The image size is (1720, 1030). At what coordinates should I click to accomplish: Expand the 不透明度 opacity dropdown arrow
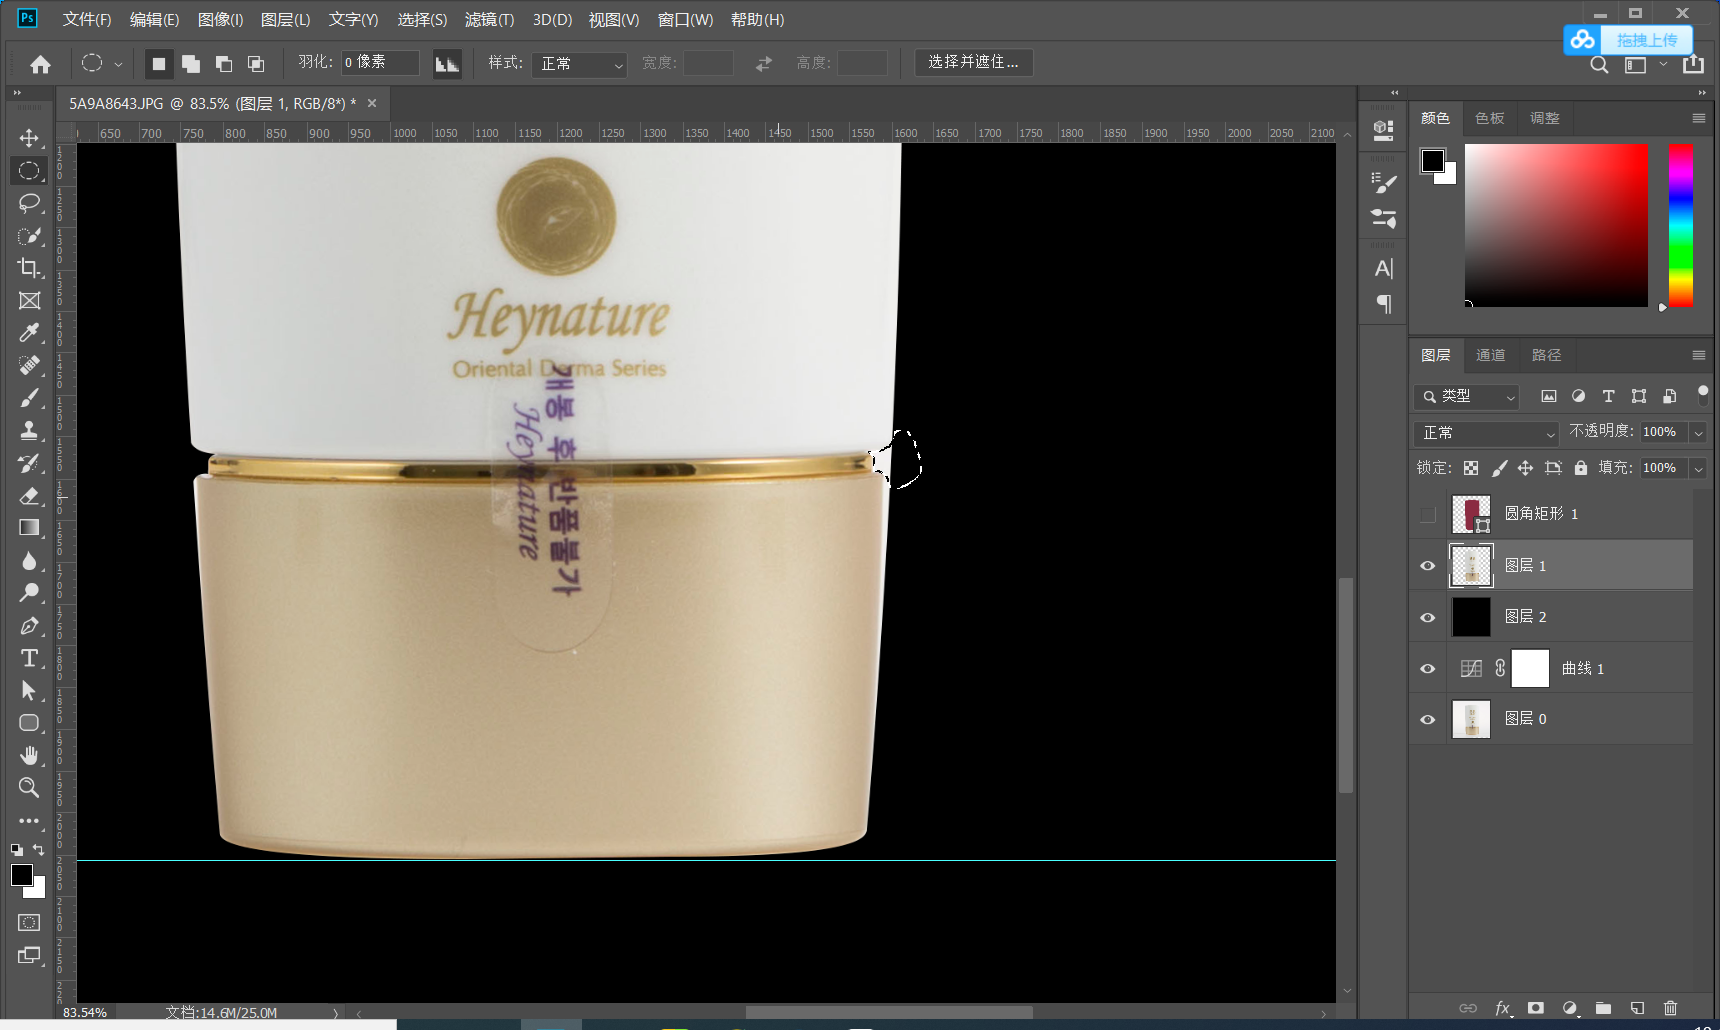1698,433
